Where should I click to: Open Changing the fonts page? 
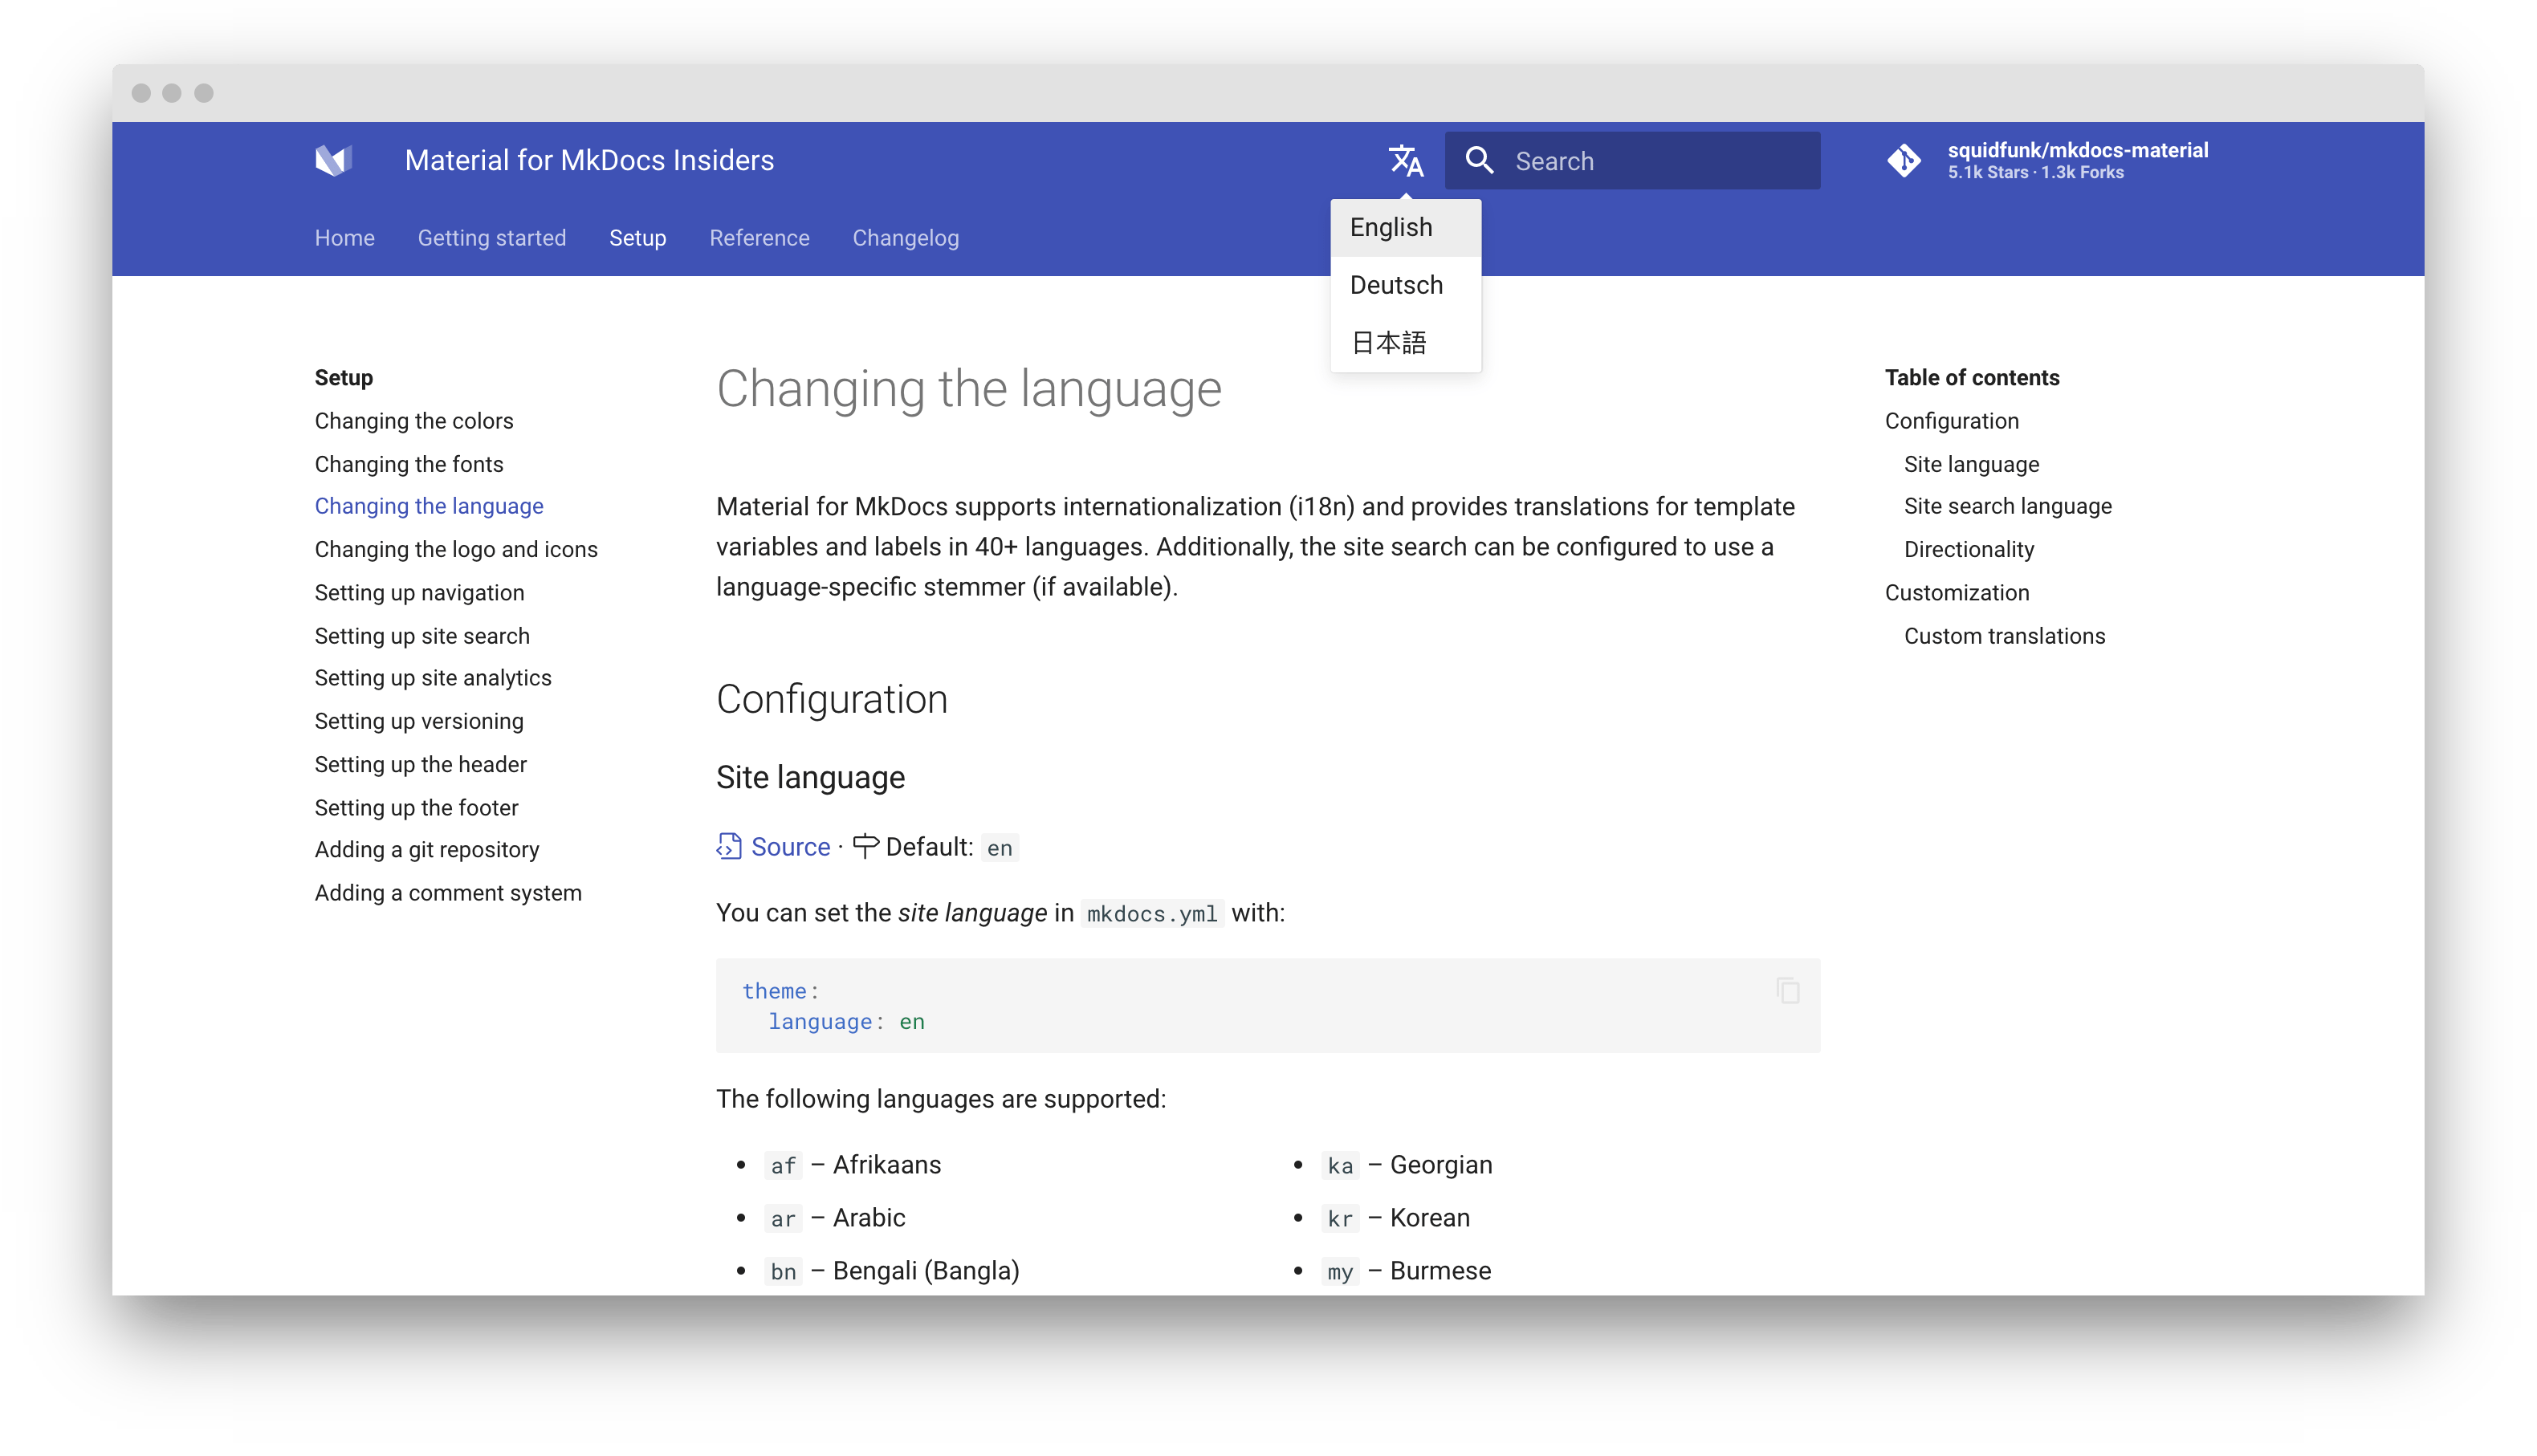pos(409,464)
